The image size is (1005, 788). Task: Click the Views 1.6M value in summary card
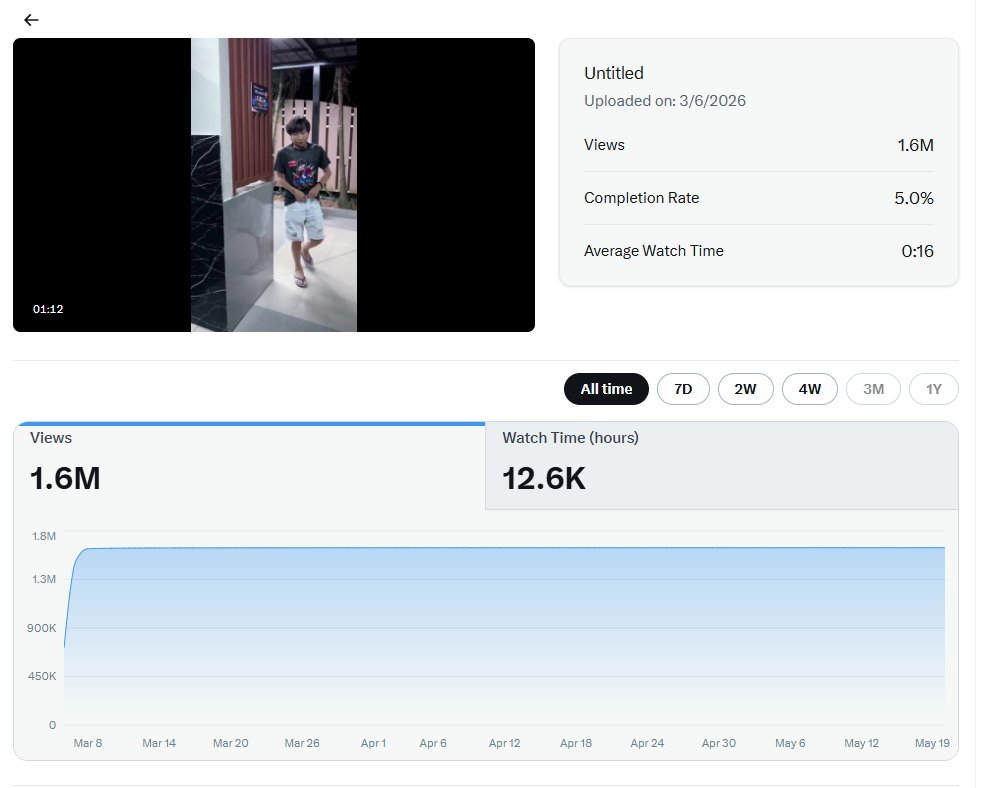point(915,145)
